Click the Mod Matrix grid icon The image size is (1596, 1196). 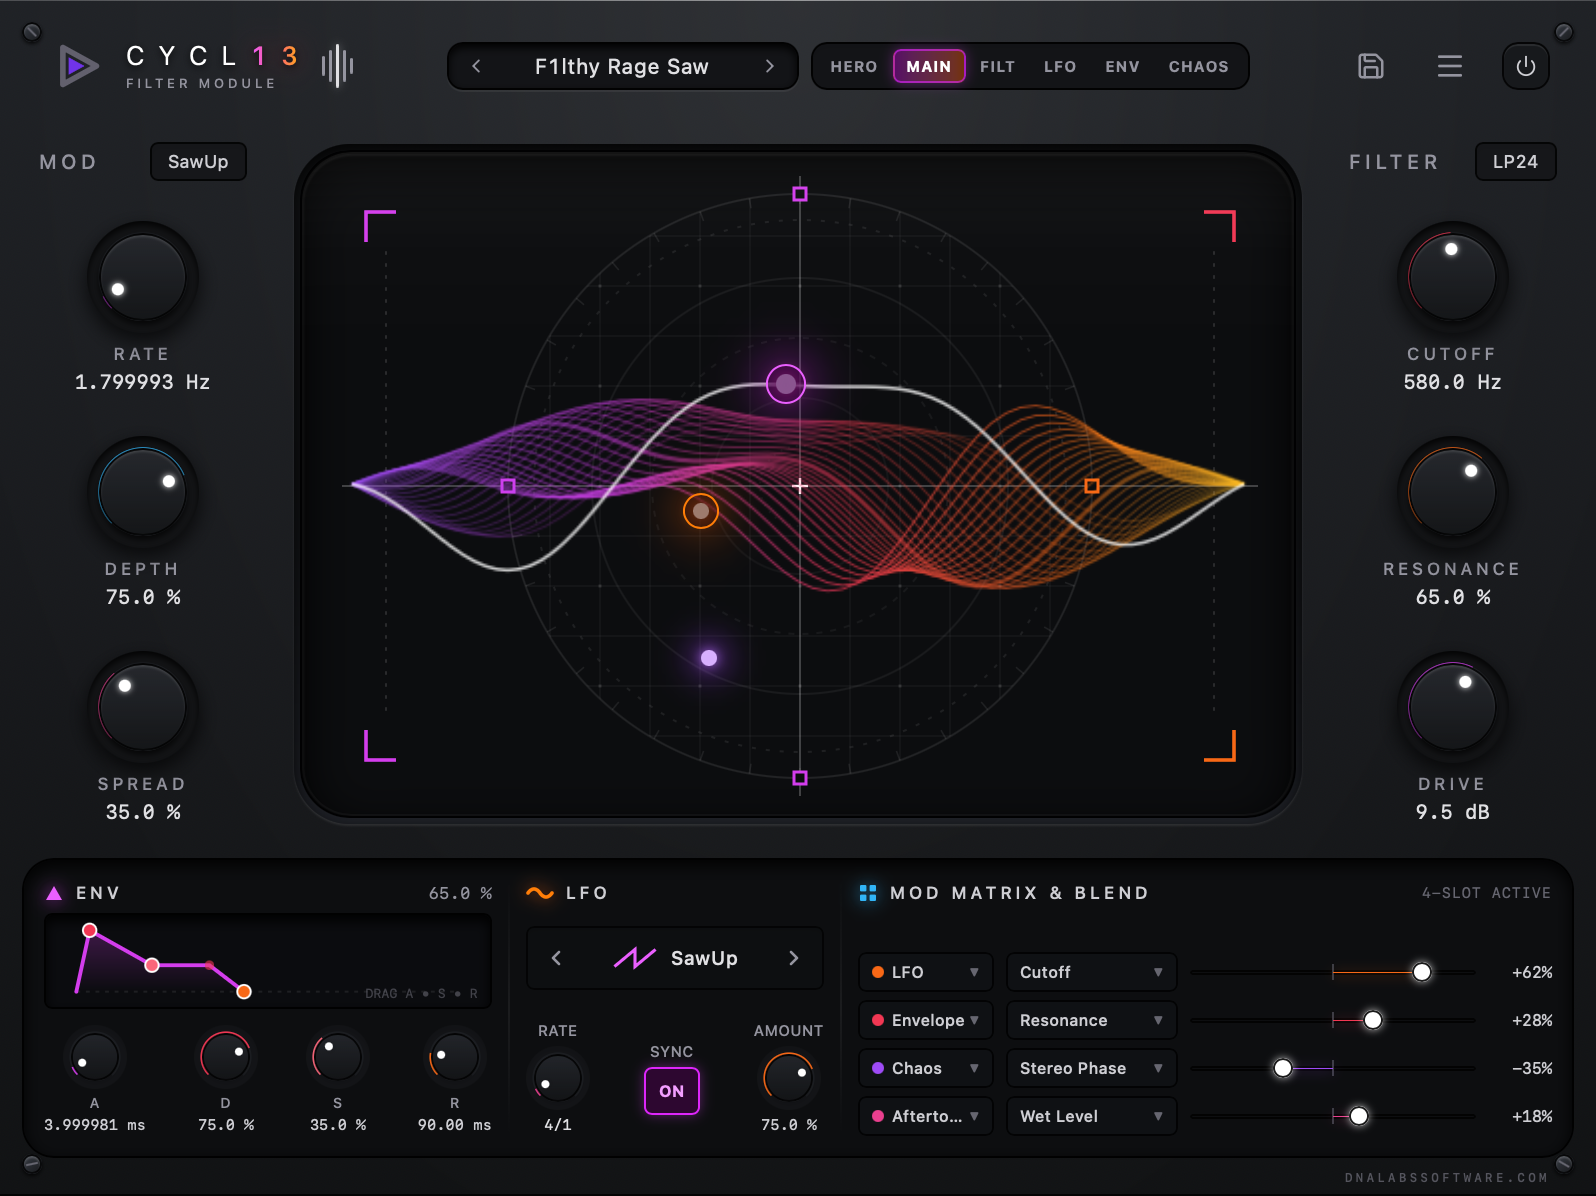click(868, 893)
